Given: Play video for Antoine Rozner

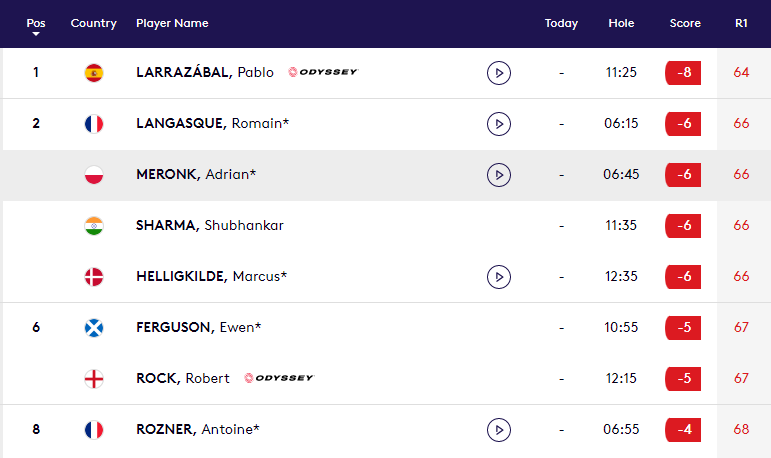Looking at the screenshot, I should [498, 430].
